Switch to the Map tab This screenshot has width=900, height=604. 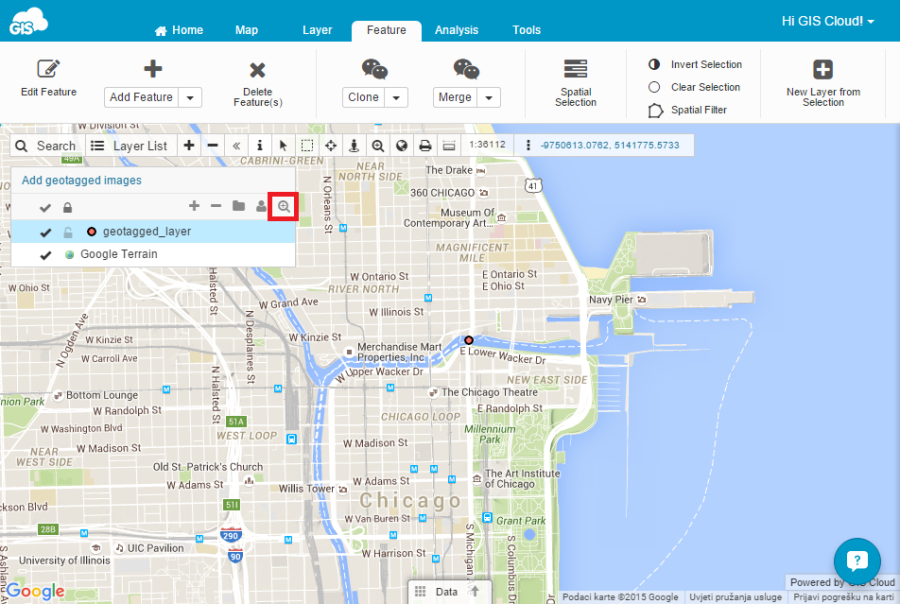(x=246, y=30)
